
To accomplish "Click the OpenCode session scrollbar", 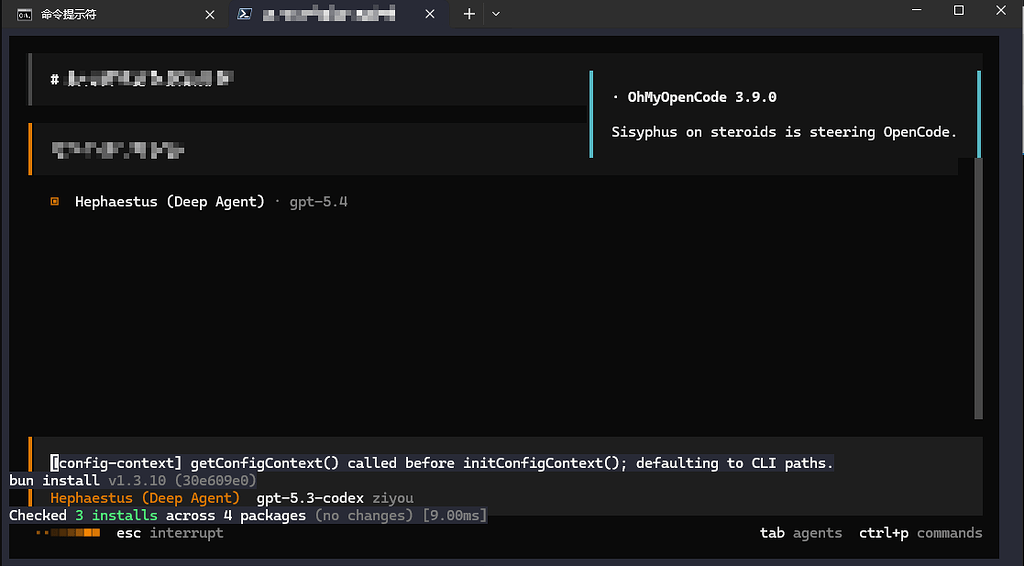I will click(x=978, y=288).
